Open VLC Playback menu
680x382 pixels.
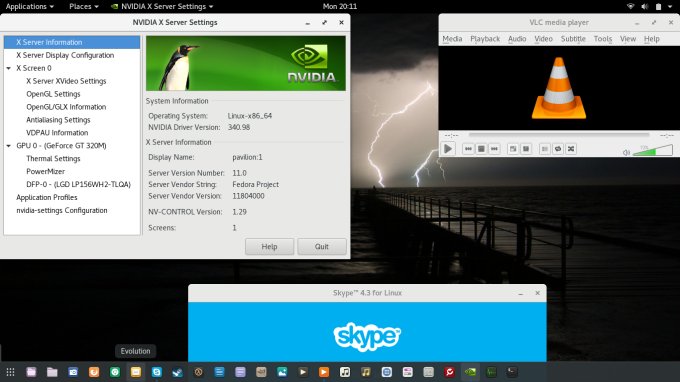(485, 39)
